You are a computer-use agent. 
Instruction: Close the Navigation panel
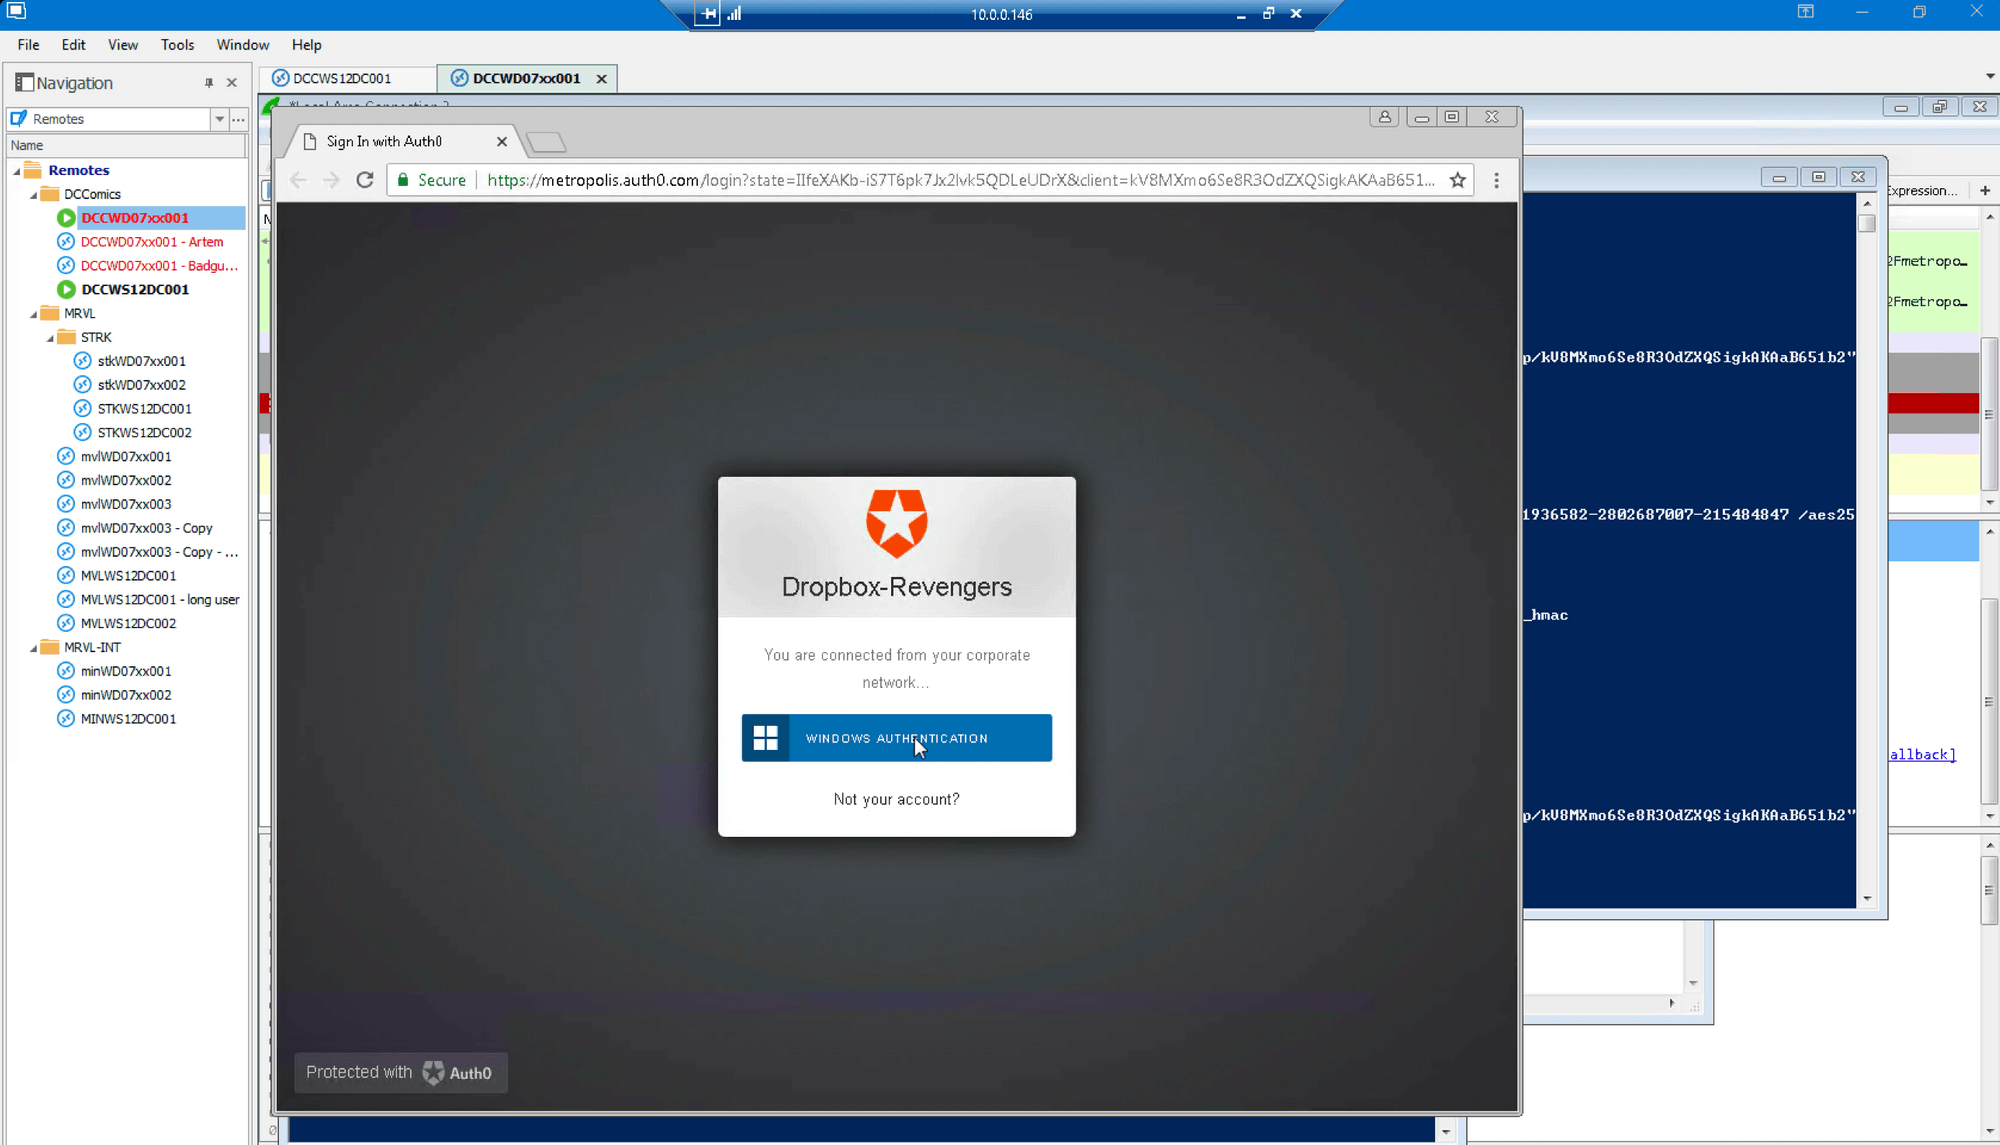click(232, 83)
